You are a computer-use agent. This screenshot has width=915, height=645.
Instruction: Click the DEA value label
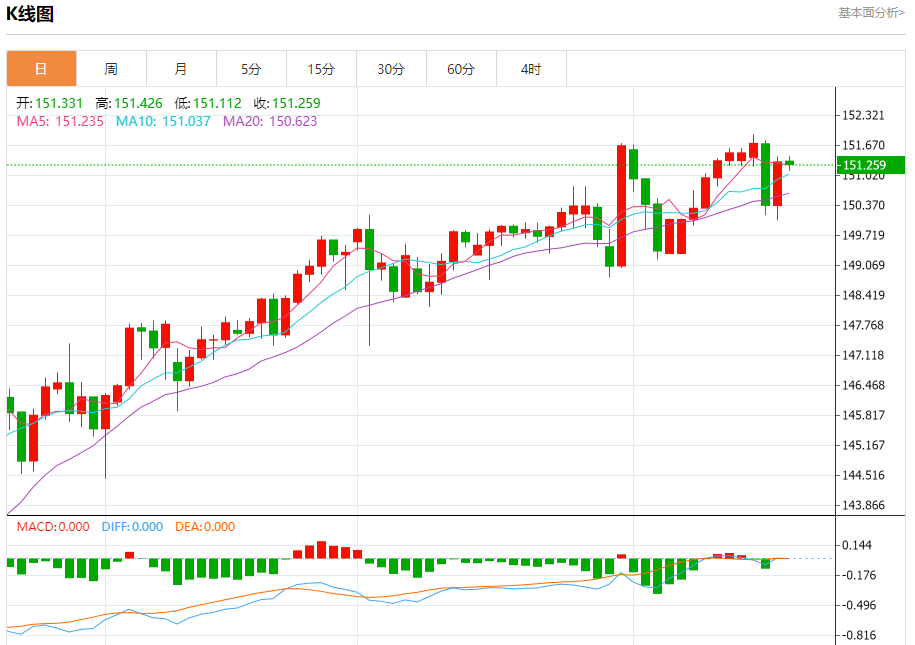[205, 527]
